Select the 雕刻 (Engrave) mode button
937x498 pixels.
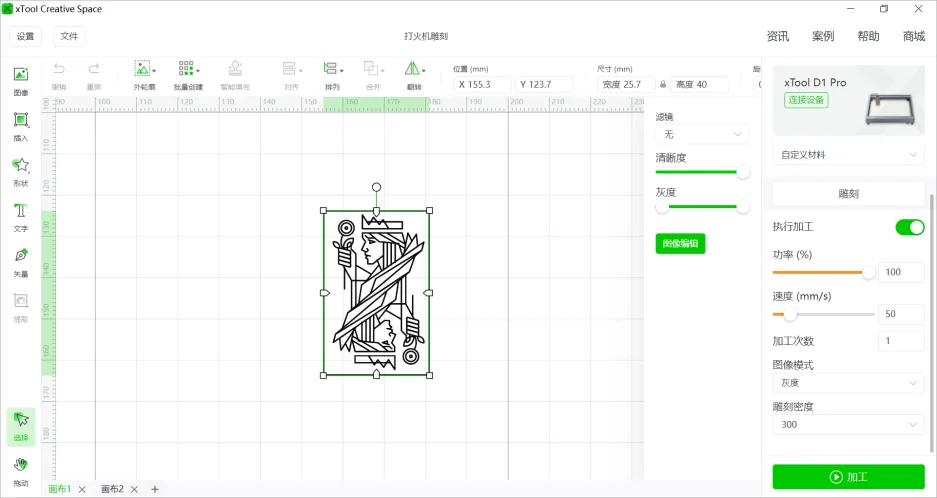(848, 194)
